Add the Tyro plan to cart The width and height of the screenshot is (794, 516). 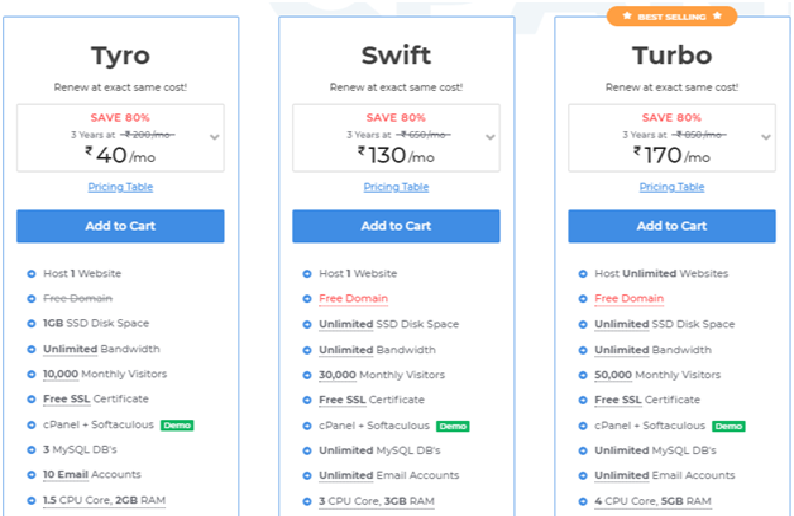click(x=121, y=226)
